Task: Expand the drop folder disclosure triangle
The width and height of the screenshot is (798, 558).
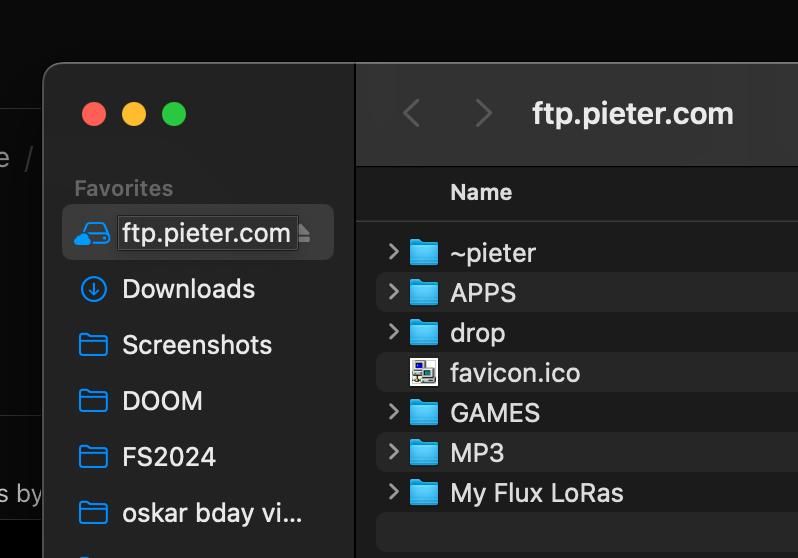Action: click(394, 332)
